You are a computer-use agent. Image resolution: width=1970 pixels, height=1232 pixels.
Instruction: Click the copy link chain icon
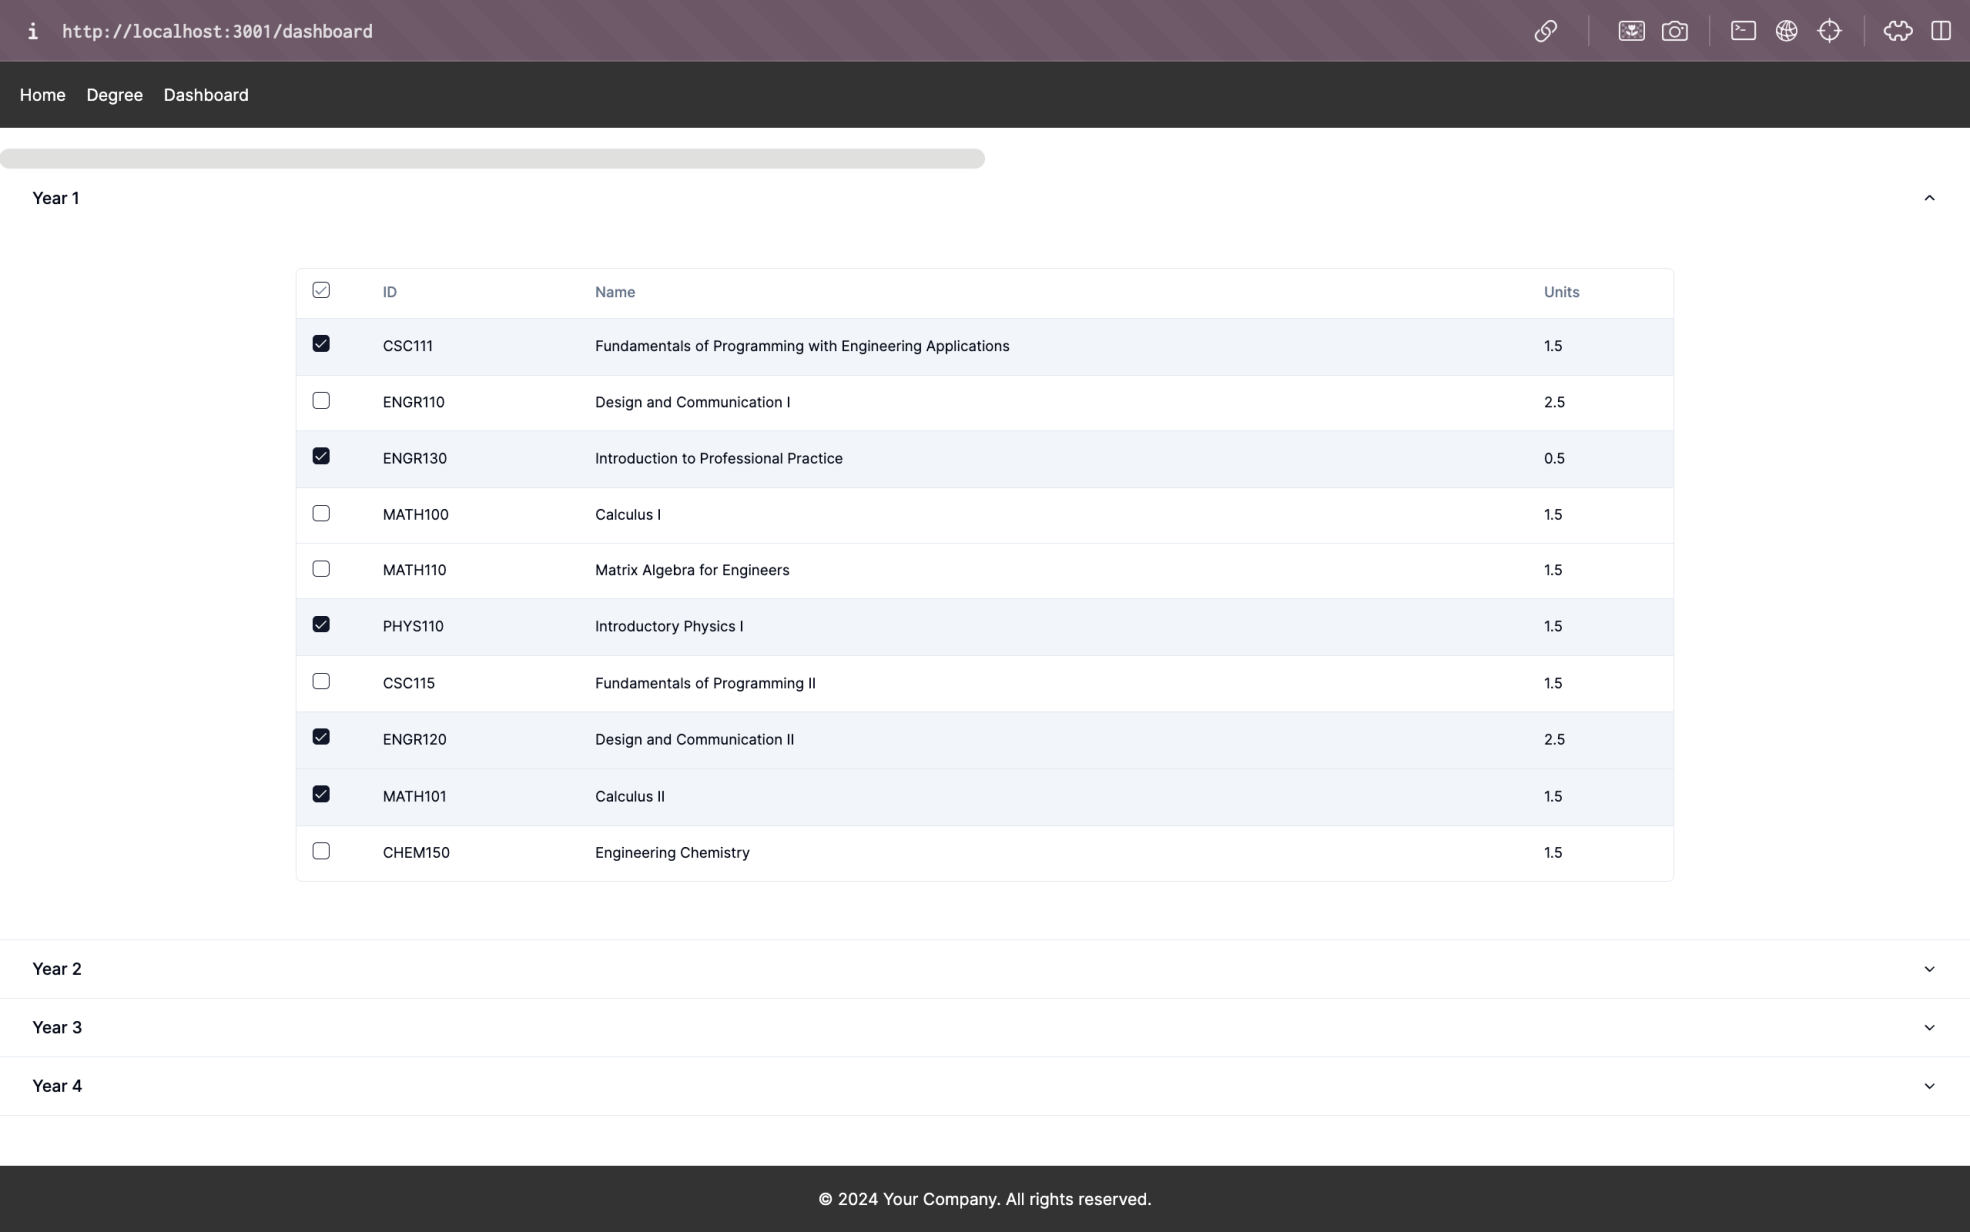coord(1545,31)
